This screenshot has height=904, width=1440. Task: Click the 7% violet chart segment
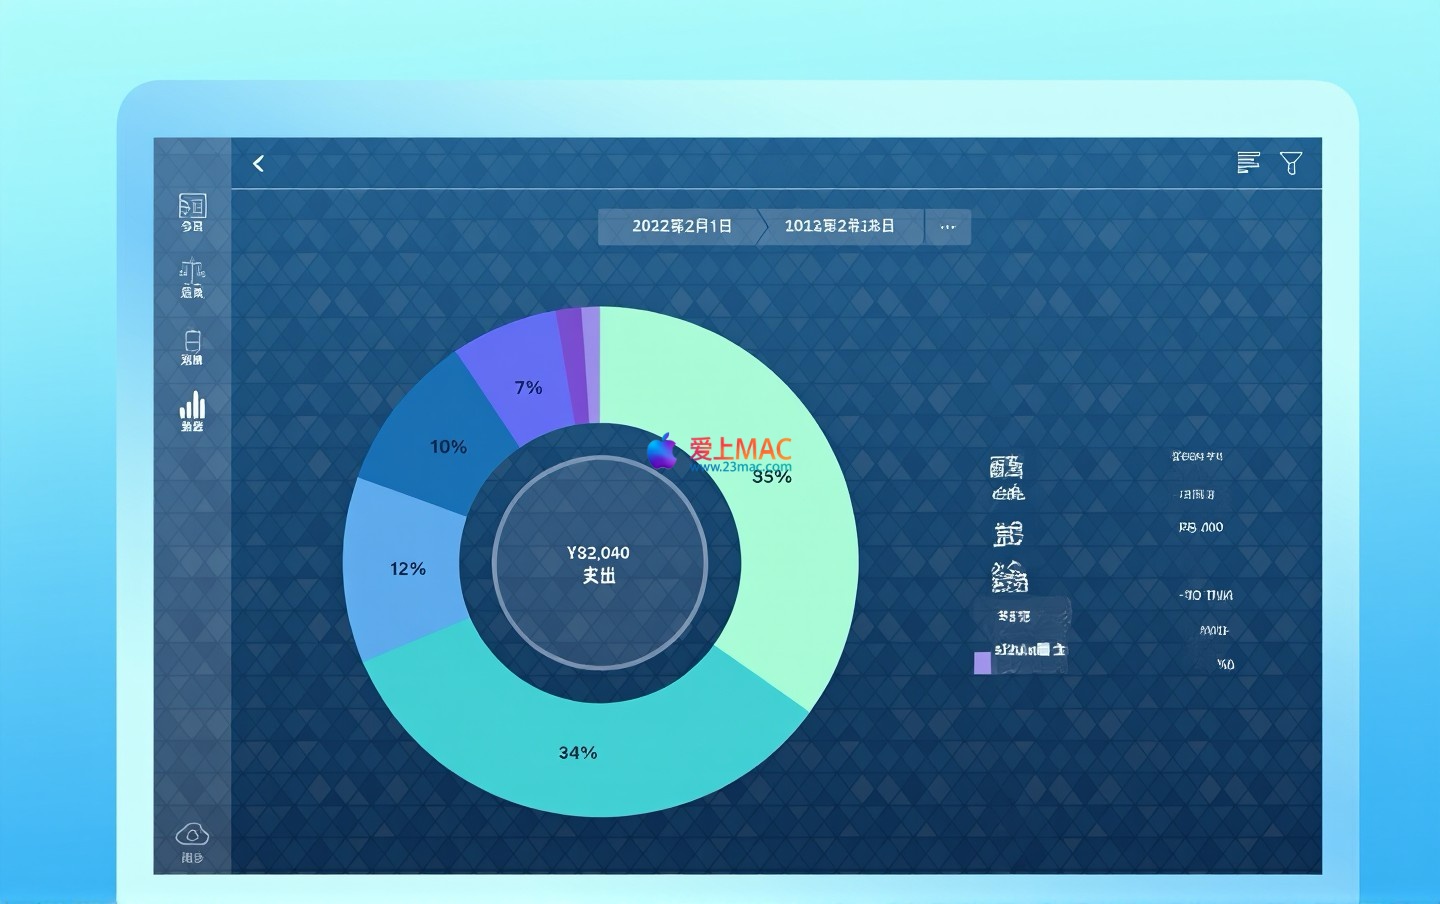(x=527, y=387)
